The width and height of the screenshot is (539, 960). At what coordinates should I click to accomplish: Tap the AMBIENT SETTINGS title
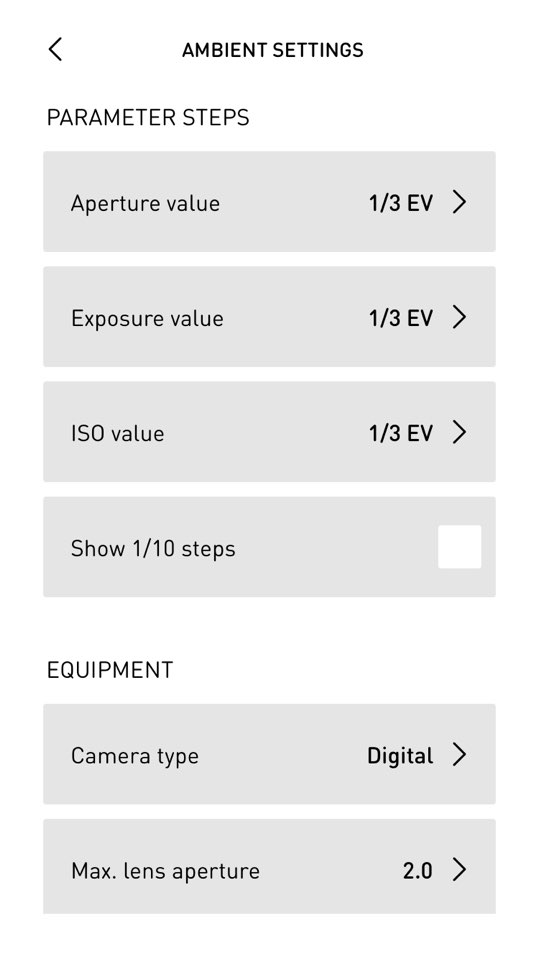pos(273,50)
